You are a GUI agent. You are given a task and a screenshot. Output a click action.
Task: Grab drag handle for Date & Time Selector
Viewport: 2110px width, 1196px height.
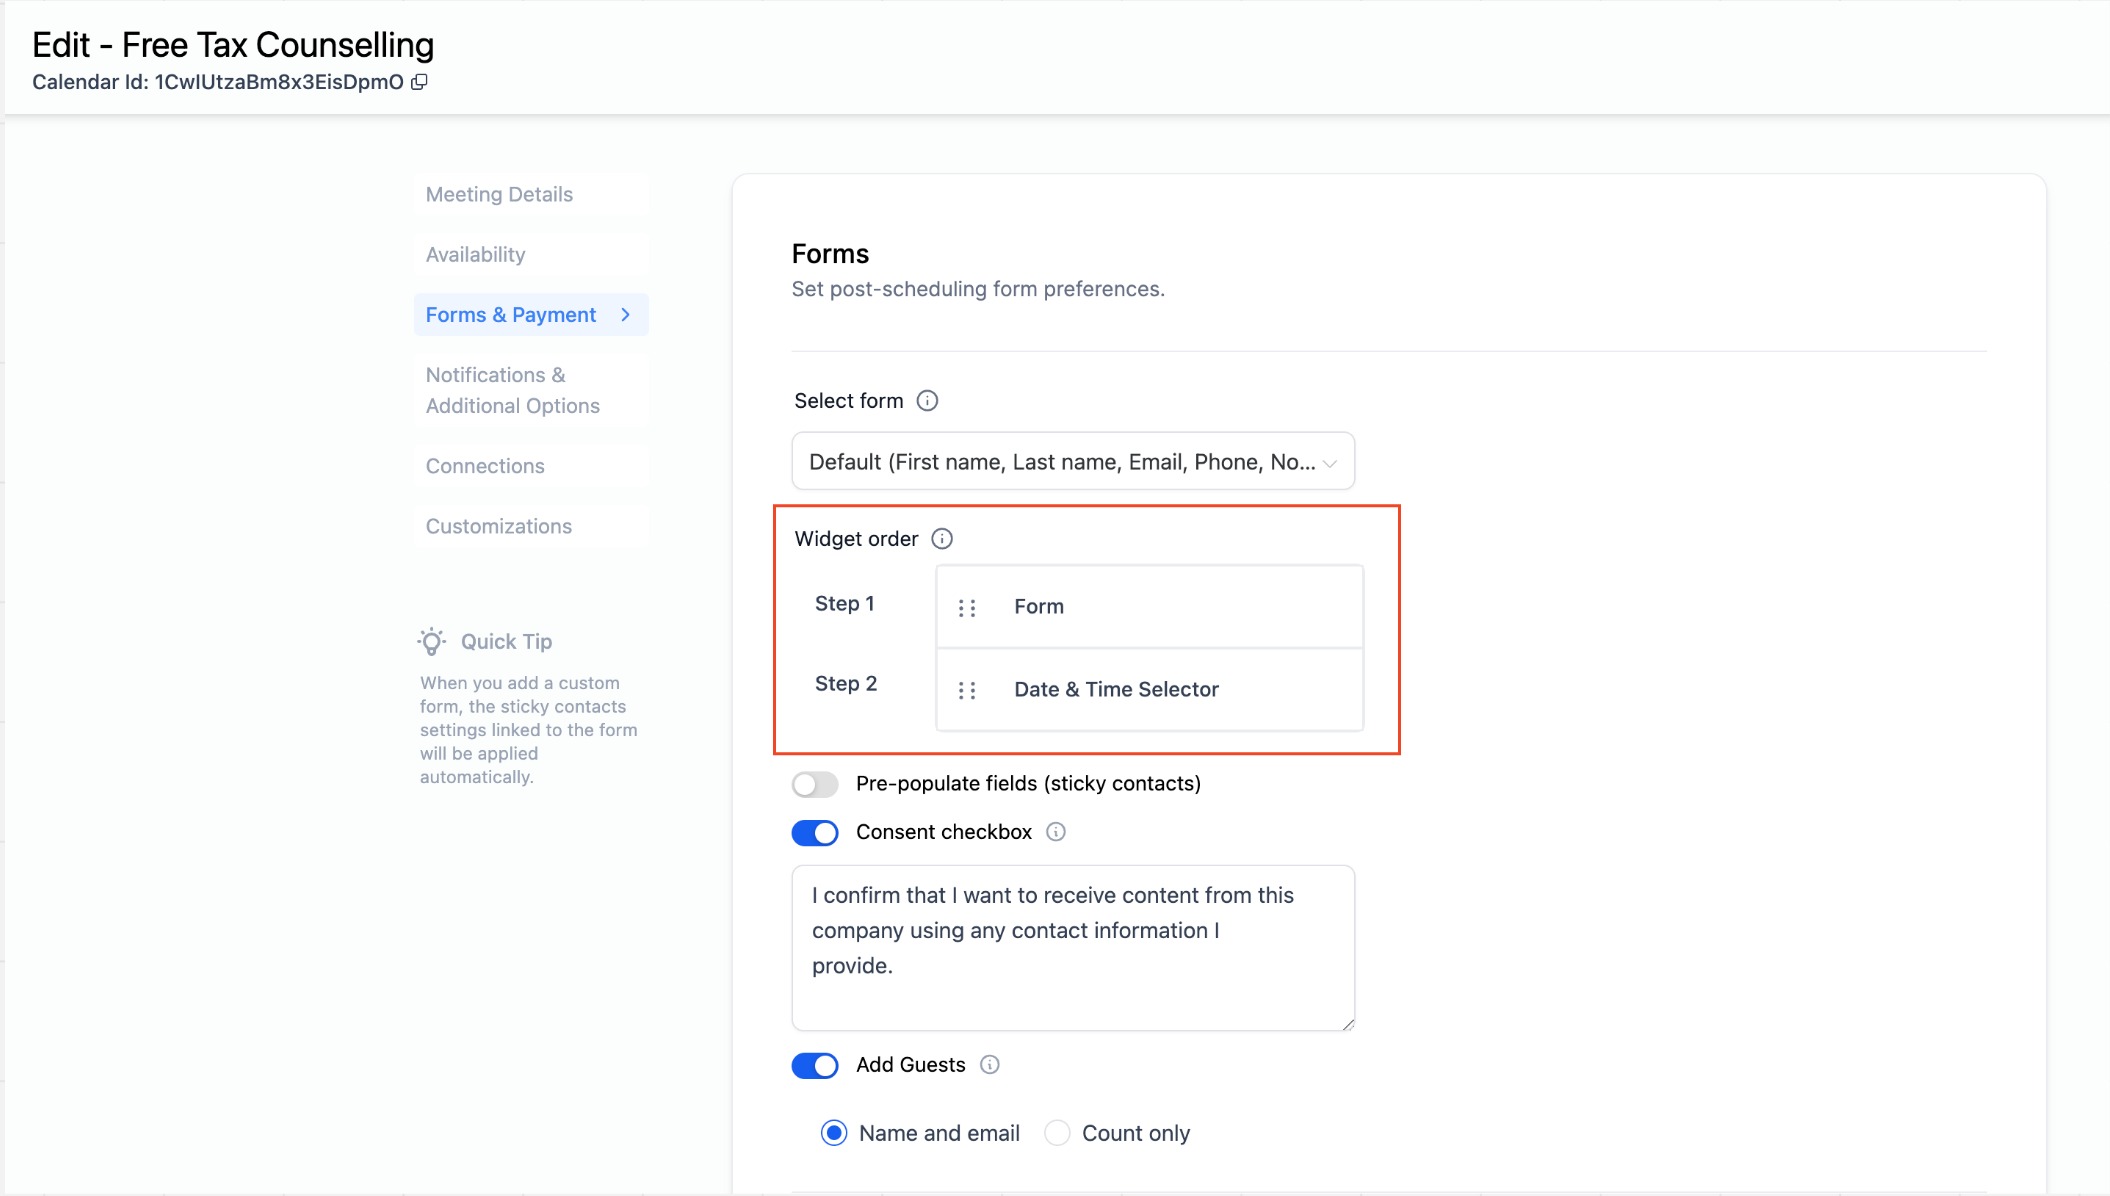pos(967,690)
